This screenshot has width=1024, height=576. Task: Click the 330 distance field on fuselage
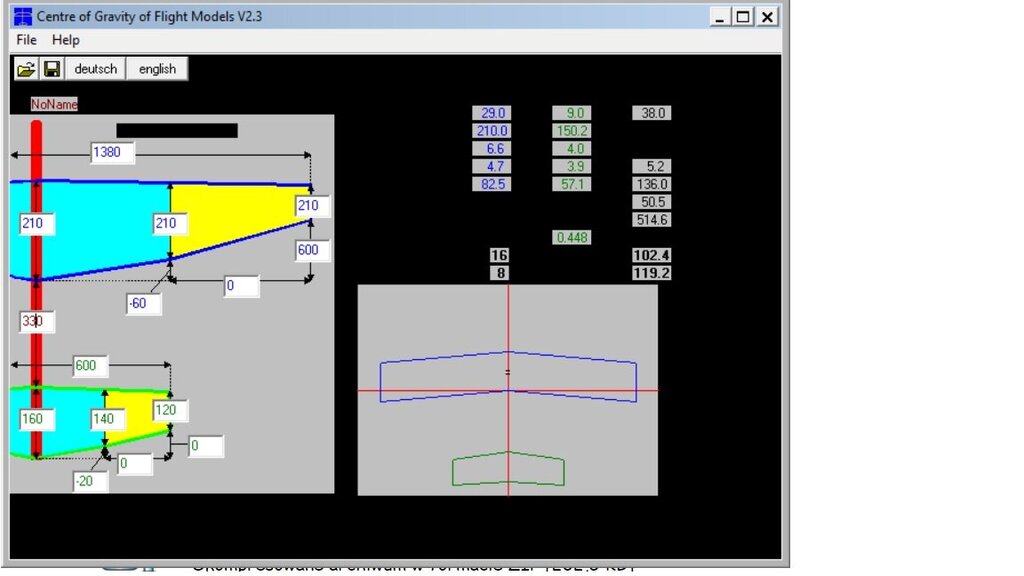[38, 322]
